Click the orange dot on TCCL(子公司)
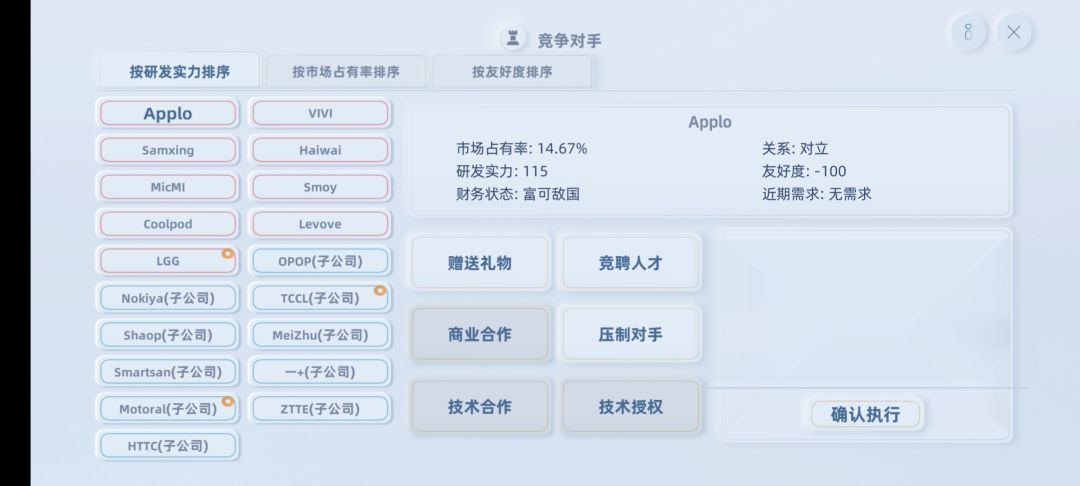This screenshot has width=1080, height=486. tap(380, 291)
